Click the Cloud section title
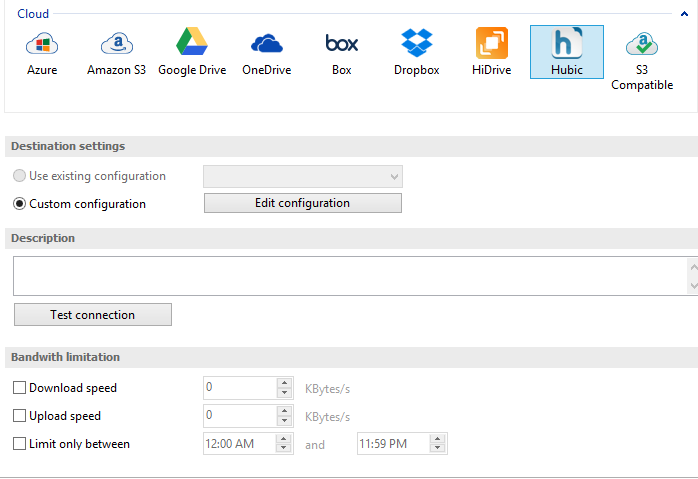Viewport: 698px width, 479px height. [x=33, y=14]
